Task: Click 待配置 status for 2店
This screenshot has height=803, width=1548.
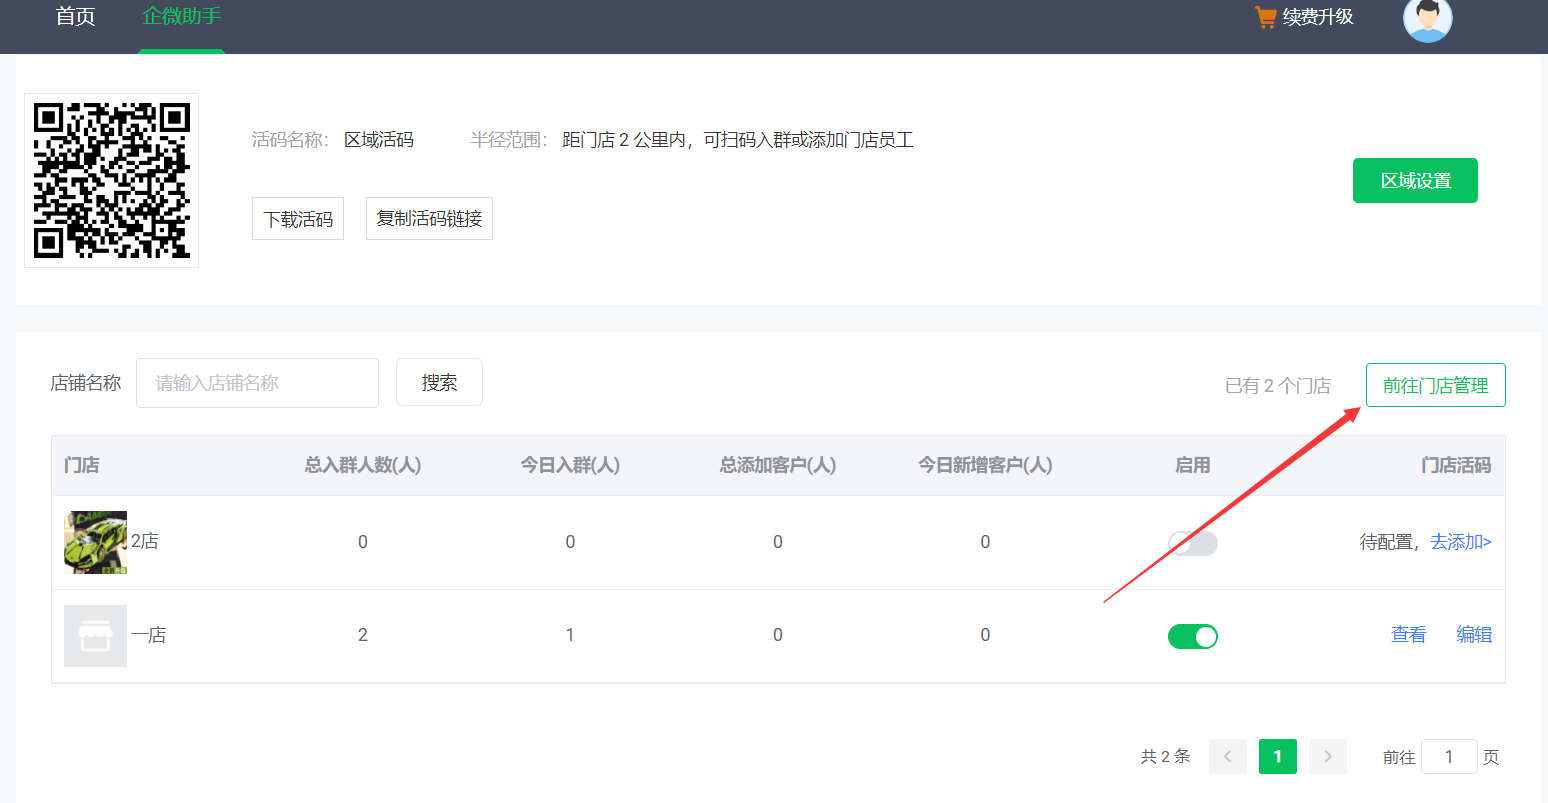Action: tap(1386, 542)
